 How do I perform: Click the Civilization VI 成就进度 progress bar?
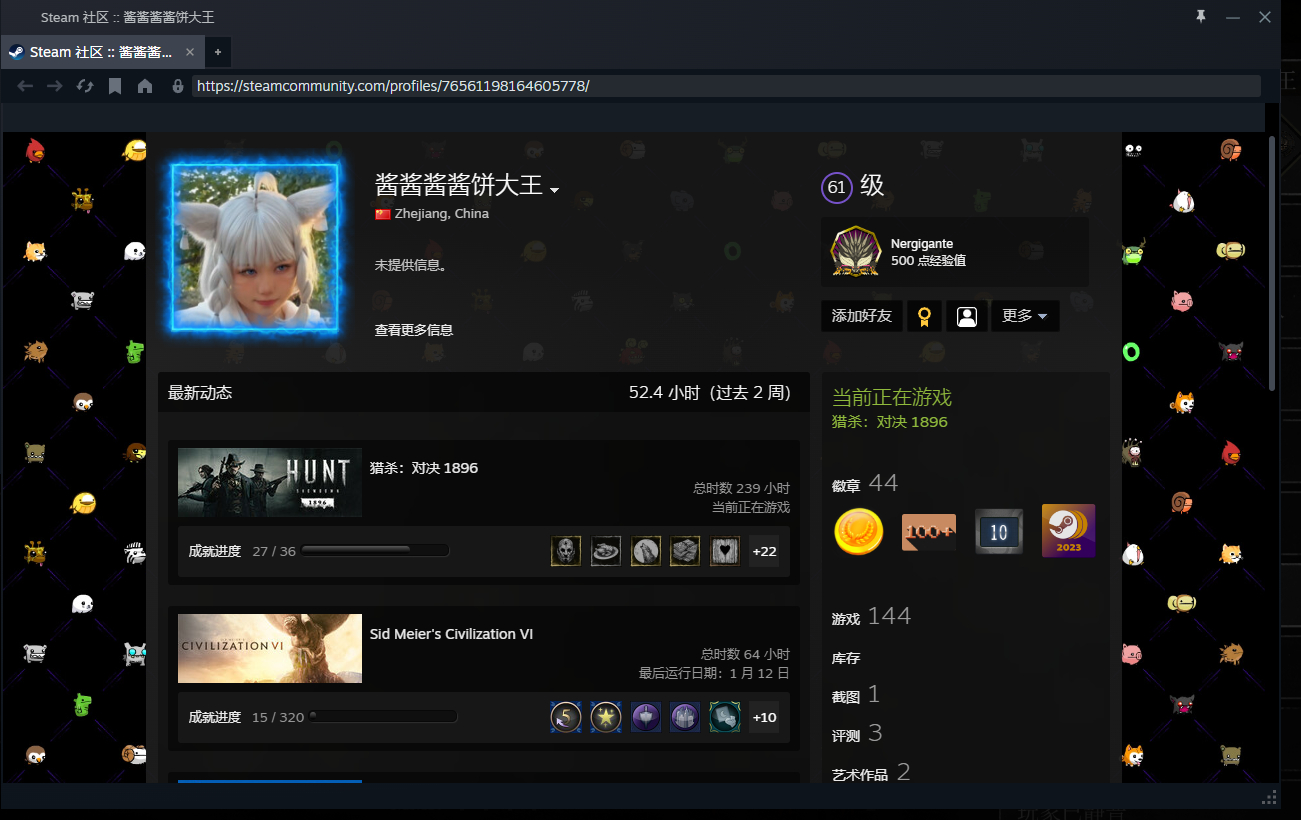pyautogui.click(x=383, y=716)
